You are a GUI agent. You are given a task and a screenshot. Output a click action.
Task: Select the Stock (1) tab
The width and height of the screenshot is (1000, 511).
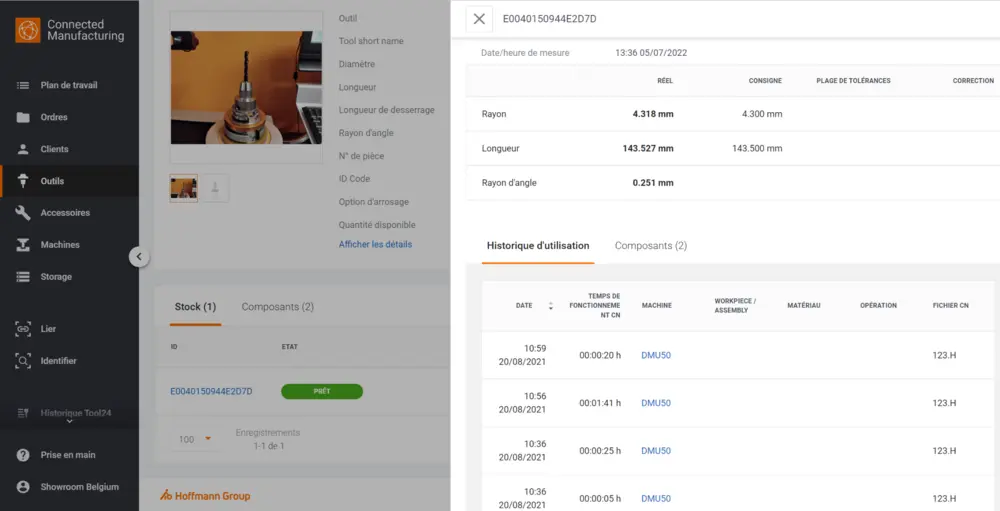coord(195,307)
